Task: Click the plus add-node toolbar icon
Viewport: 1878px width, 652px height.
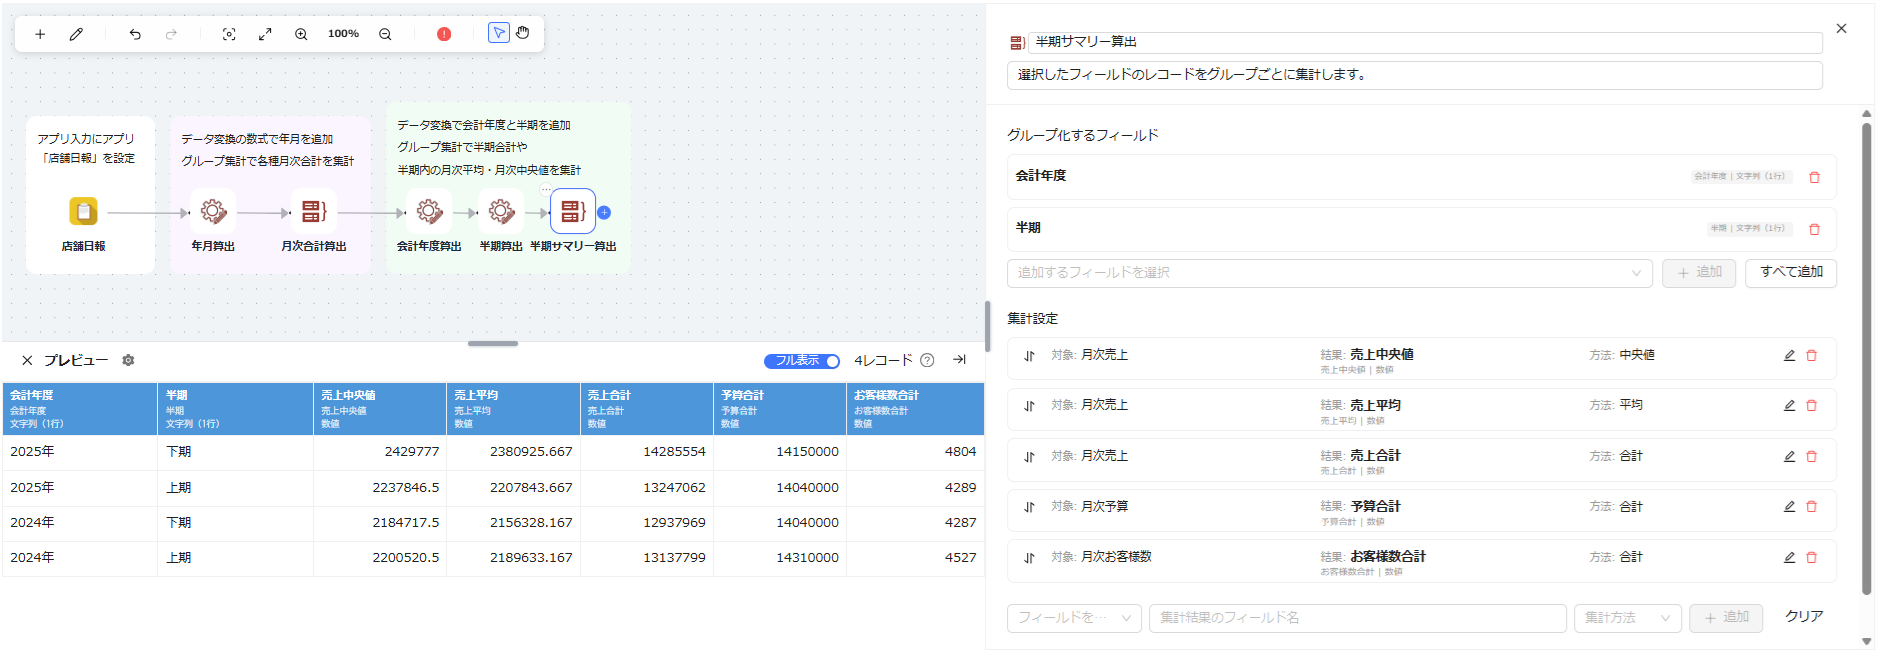Action: [x=40, y=34]
